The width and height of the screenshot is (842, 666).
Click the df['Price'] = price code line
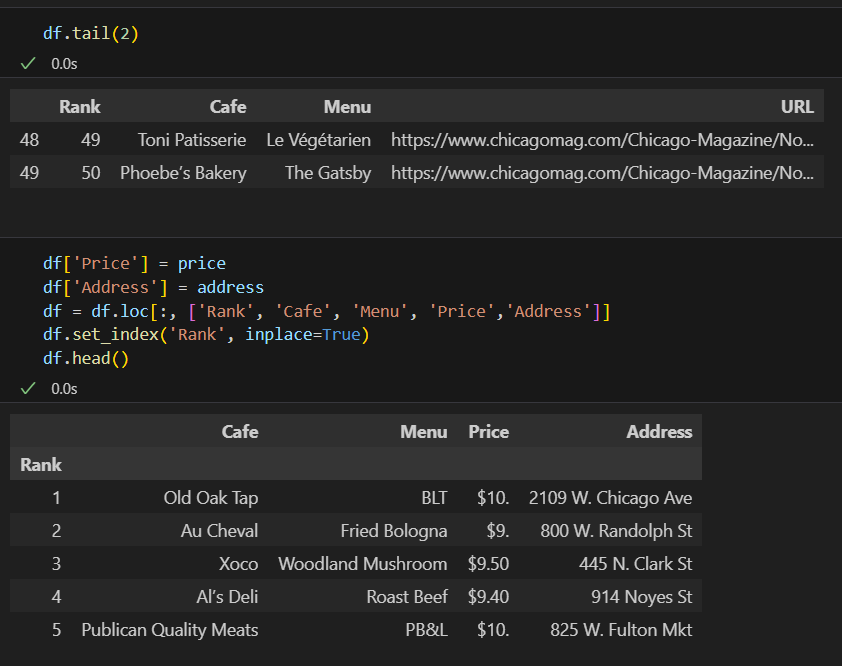(134, 263)
